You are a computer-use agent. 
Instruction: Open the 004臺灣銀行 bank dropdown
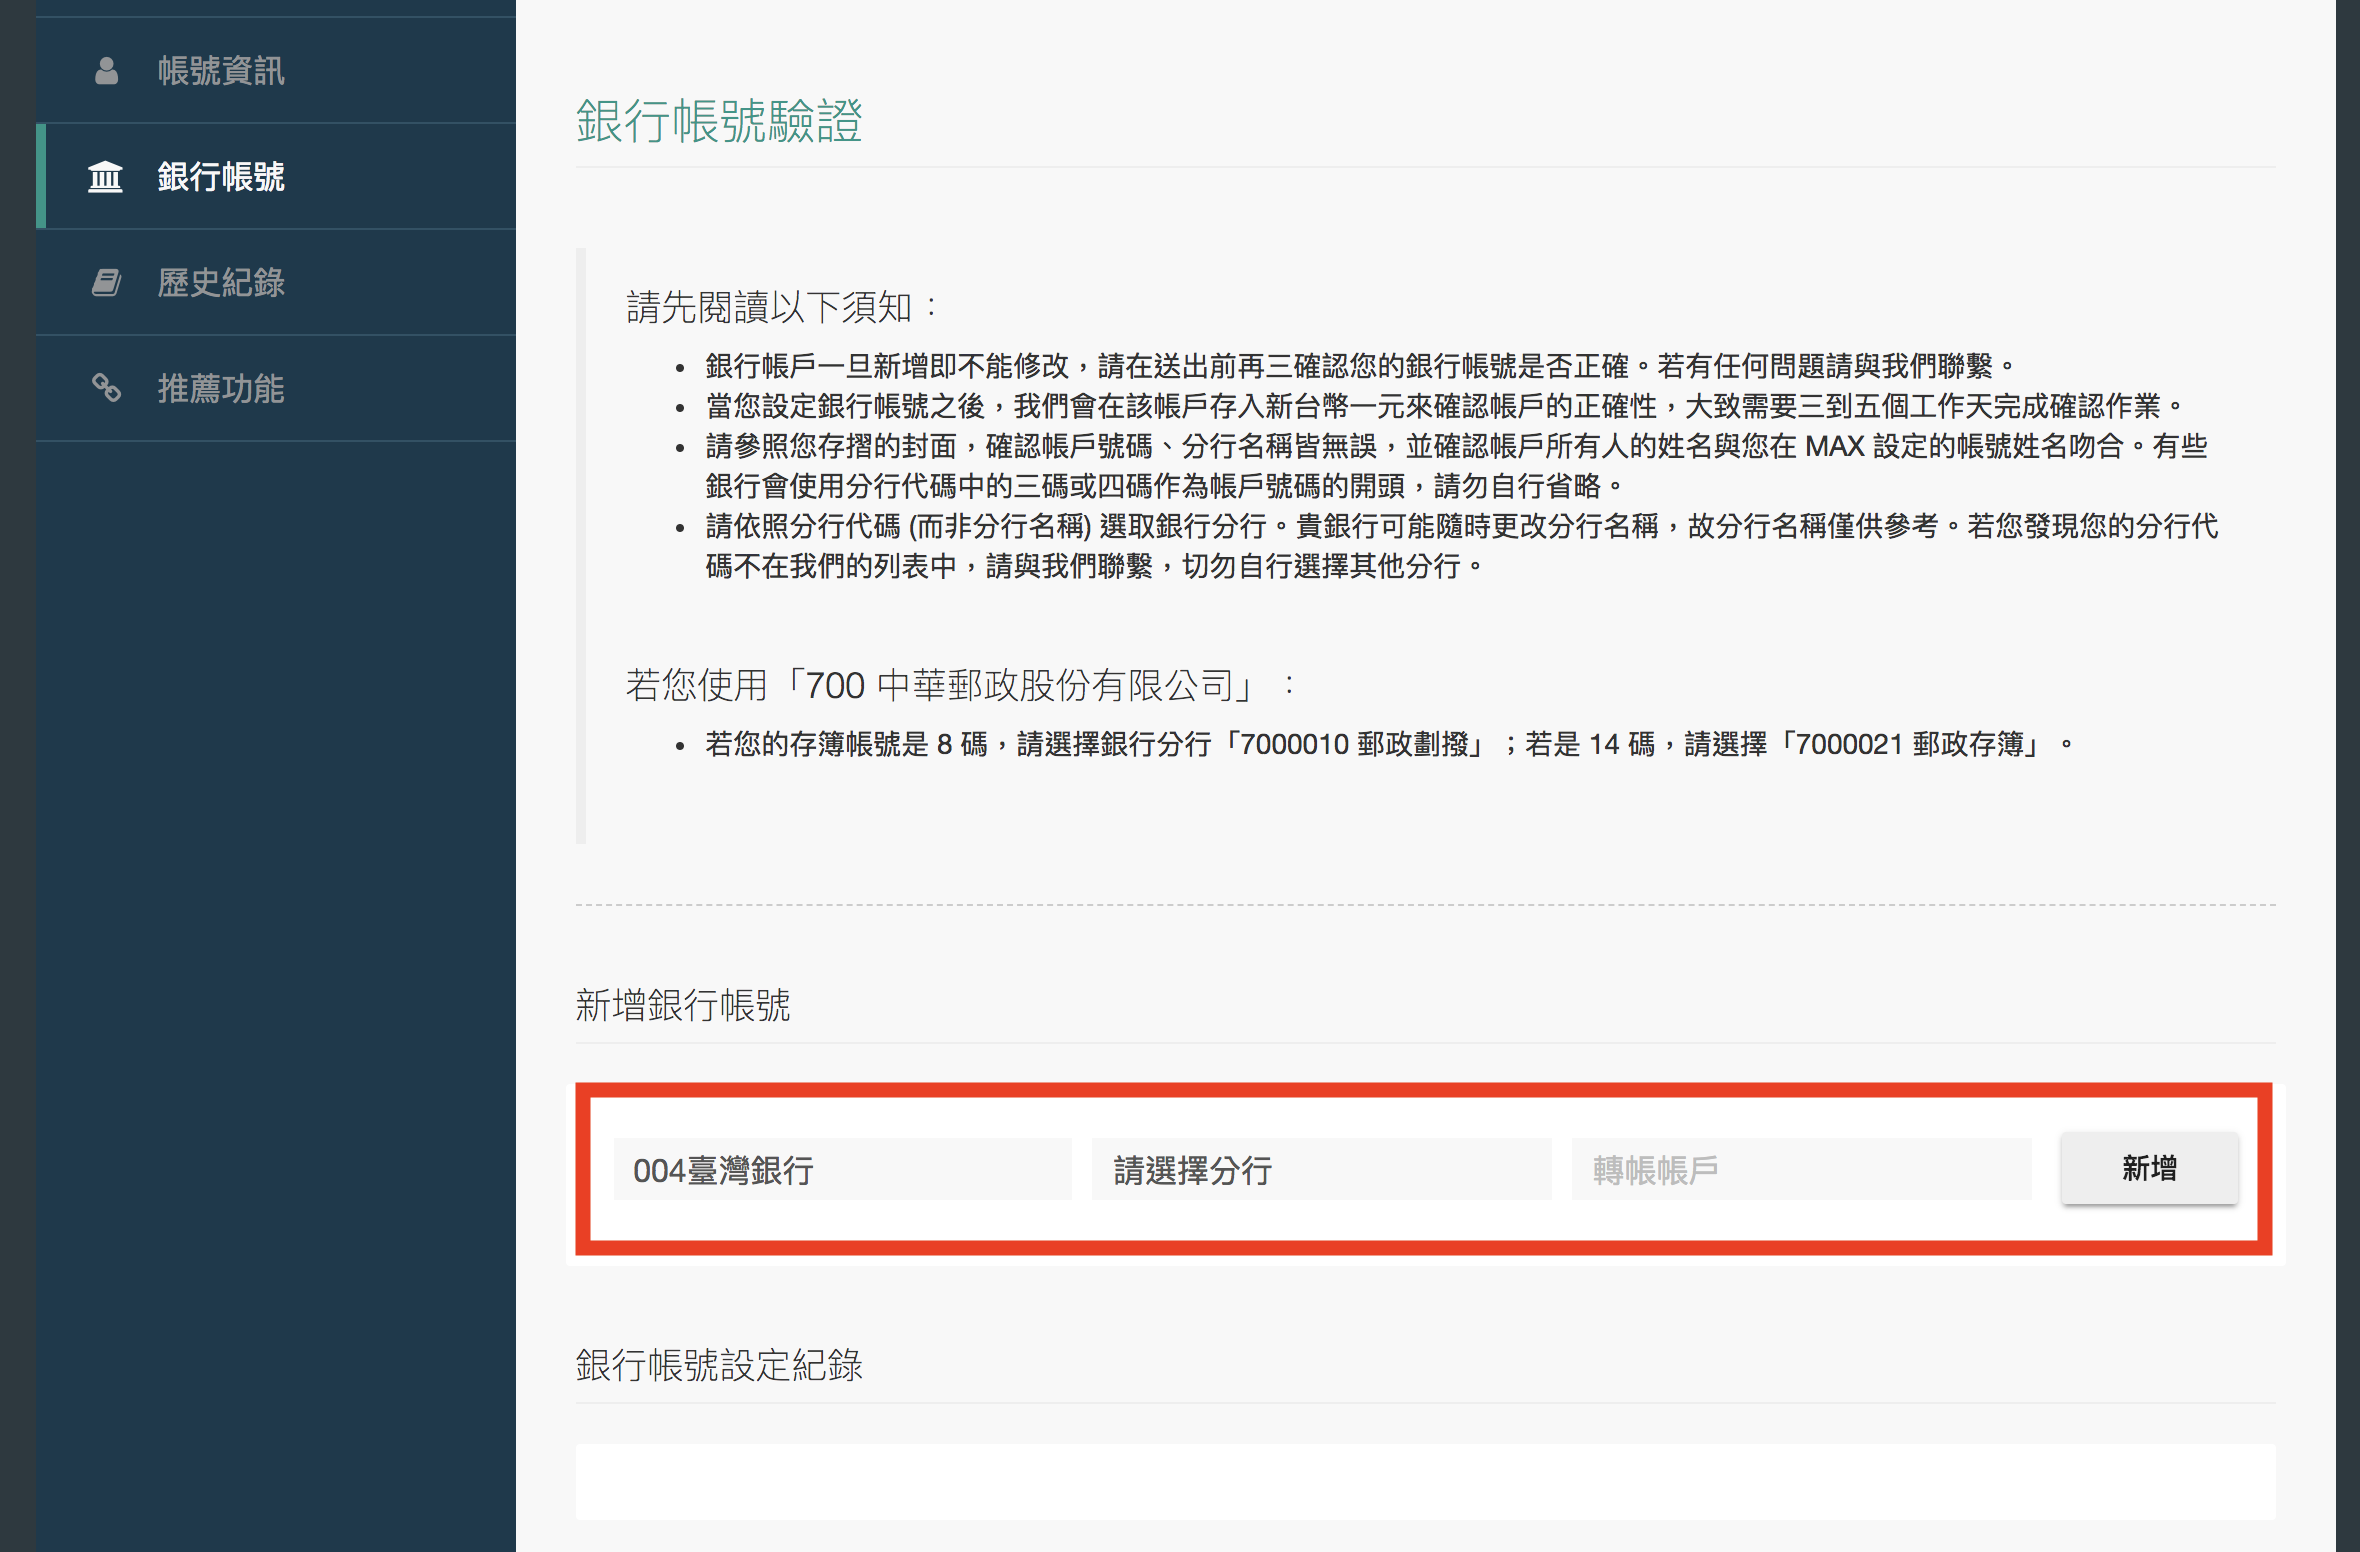pos(842,1169)
